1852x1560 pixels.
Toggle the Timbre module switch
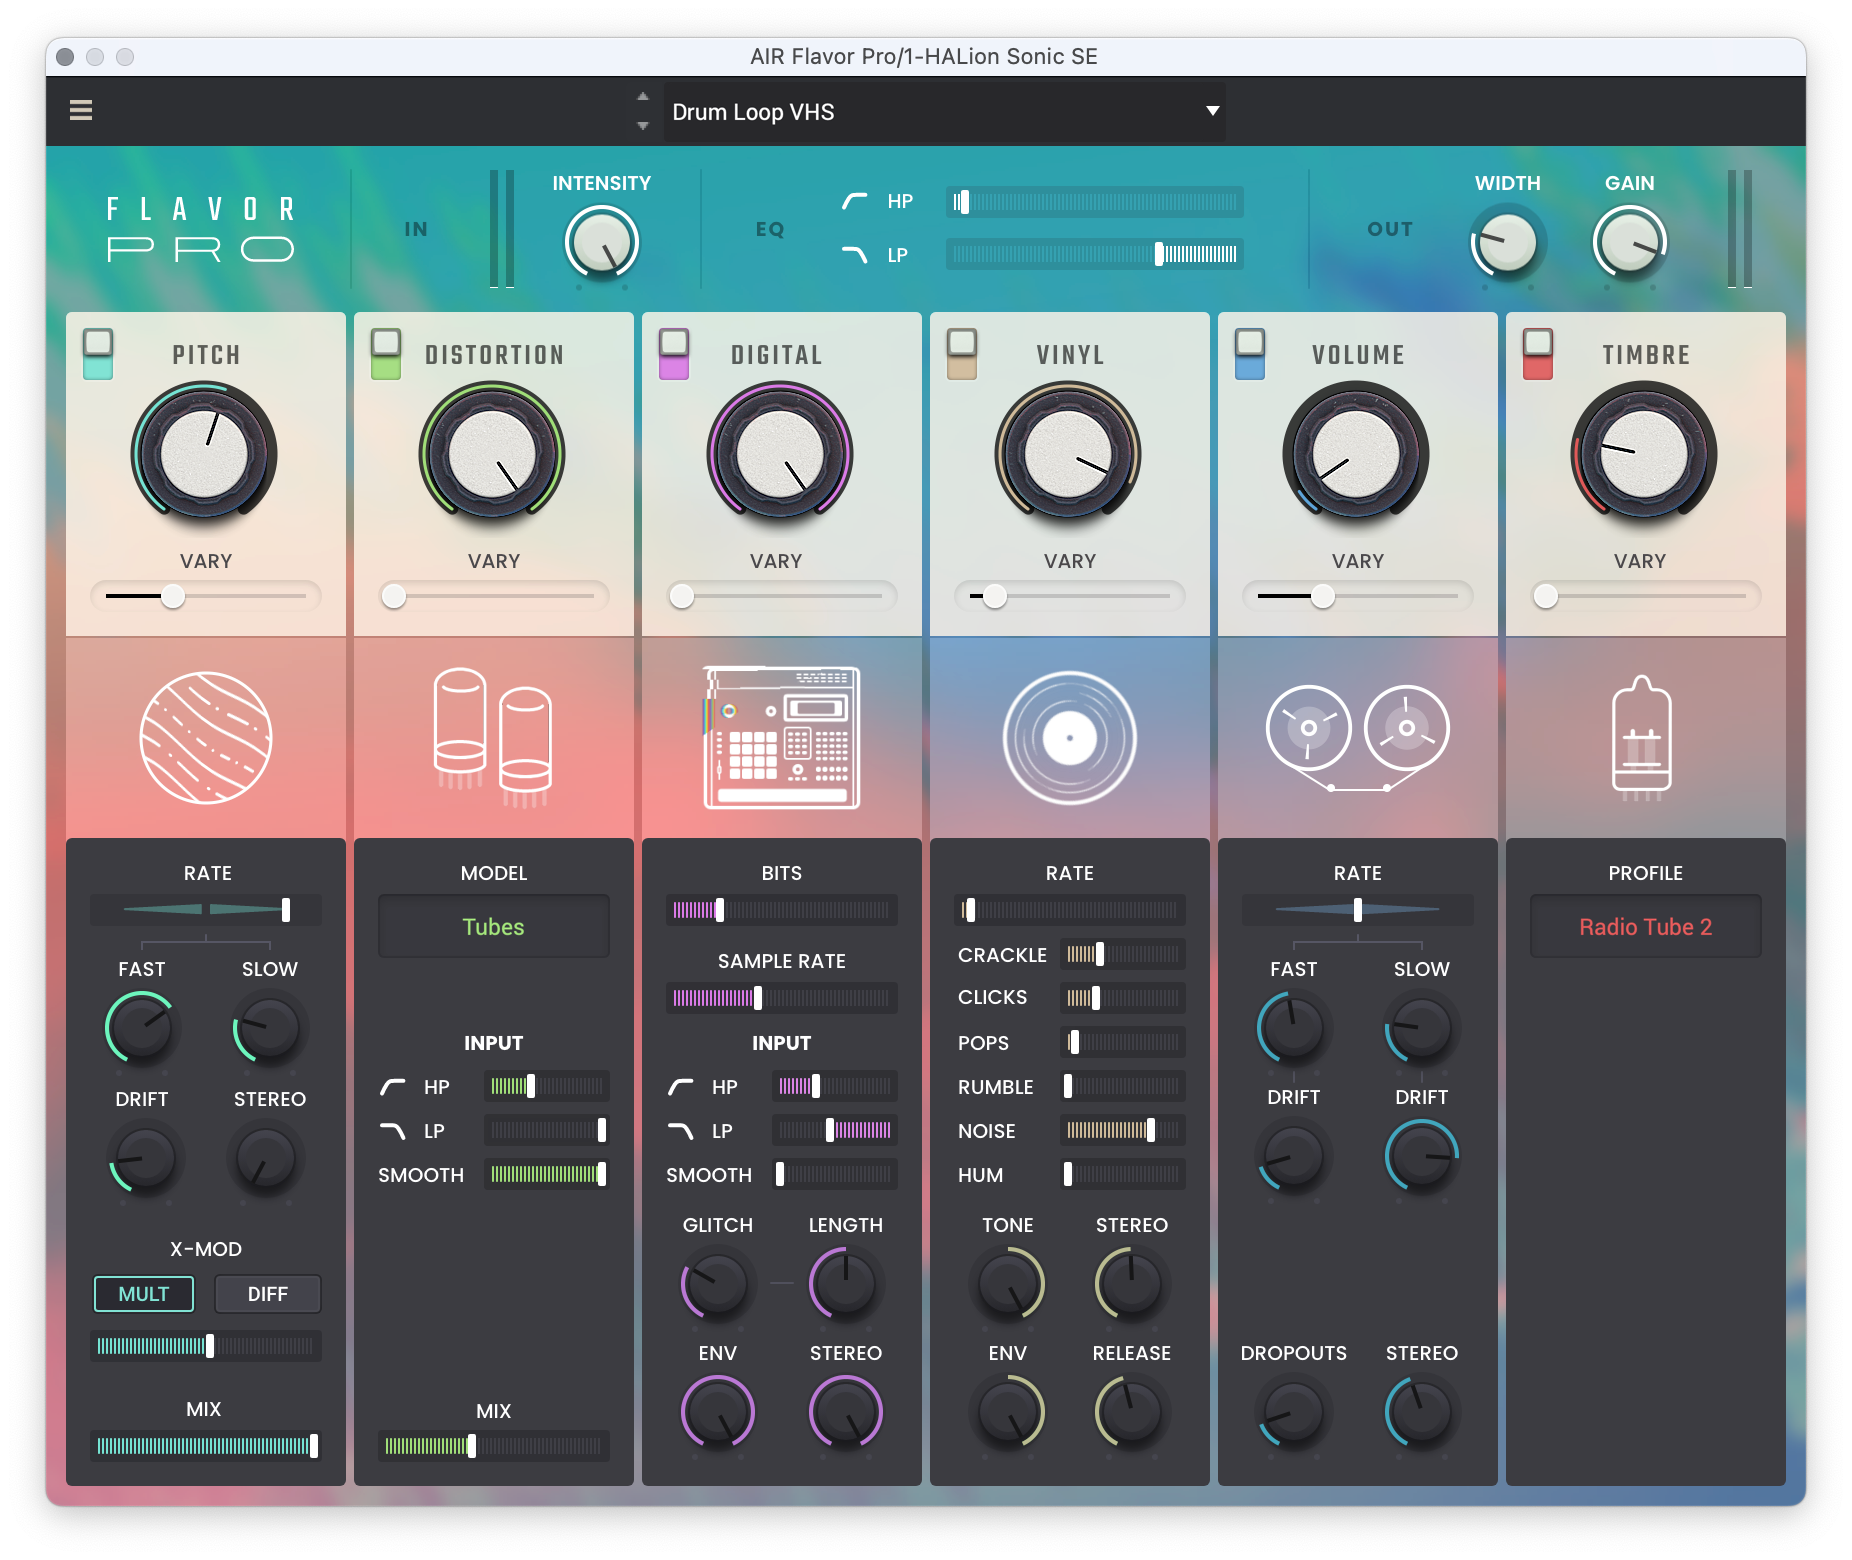tap(1538, 354)
